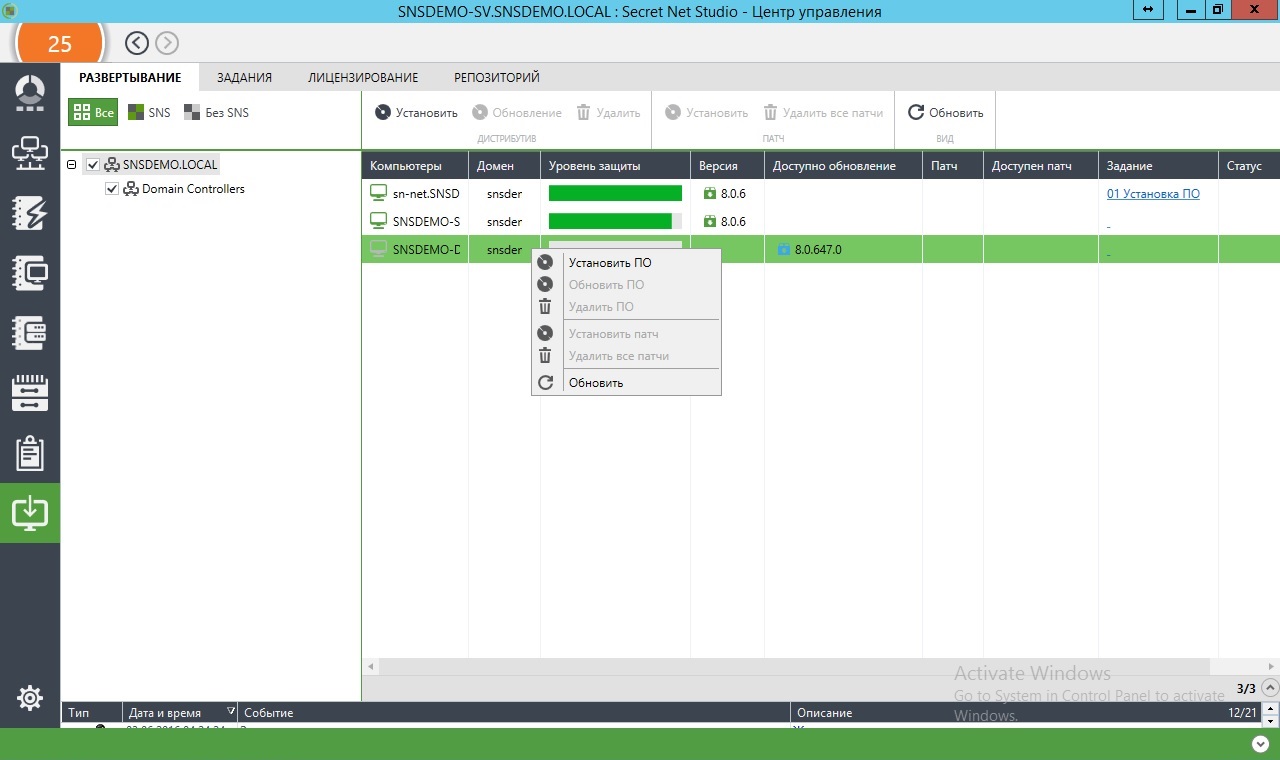Go back with the left arrow button
Viewport: 1280px width, 760px height.
point(137,43)
